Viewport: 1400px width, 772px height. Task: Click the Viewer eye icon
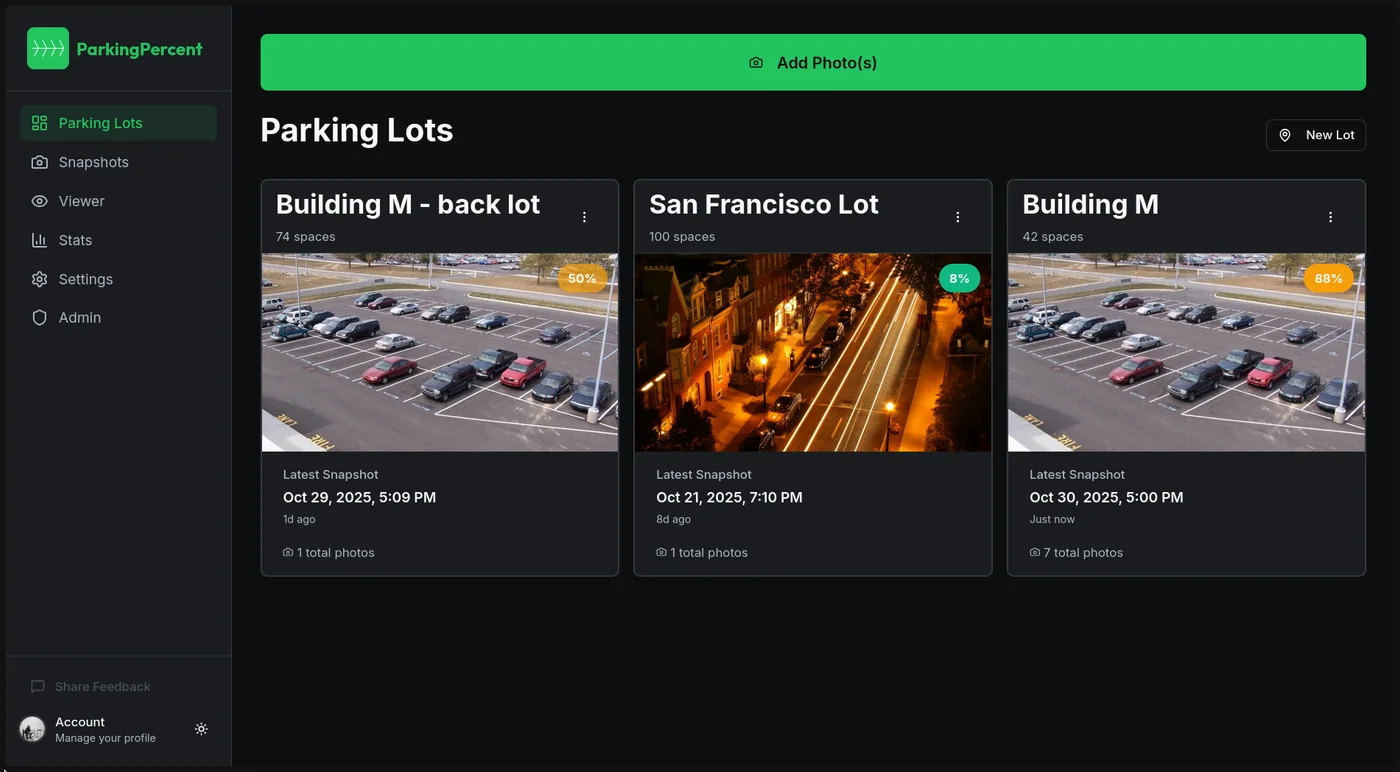point(40,201)
